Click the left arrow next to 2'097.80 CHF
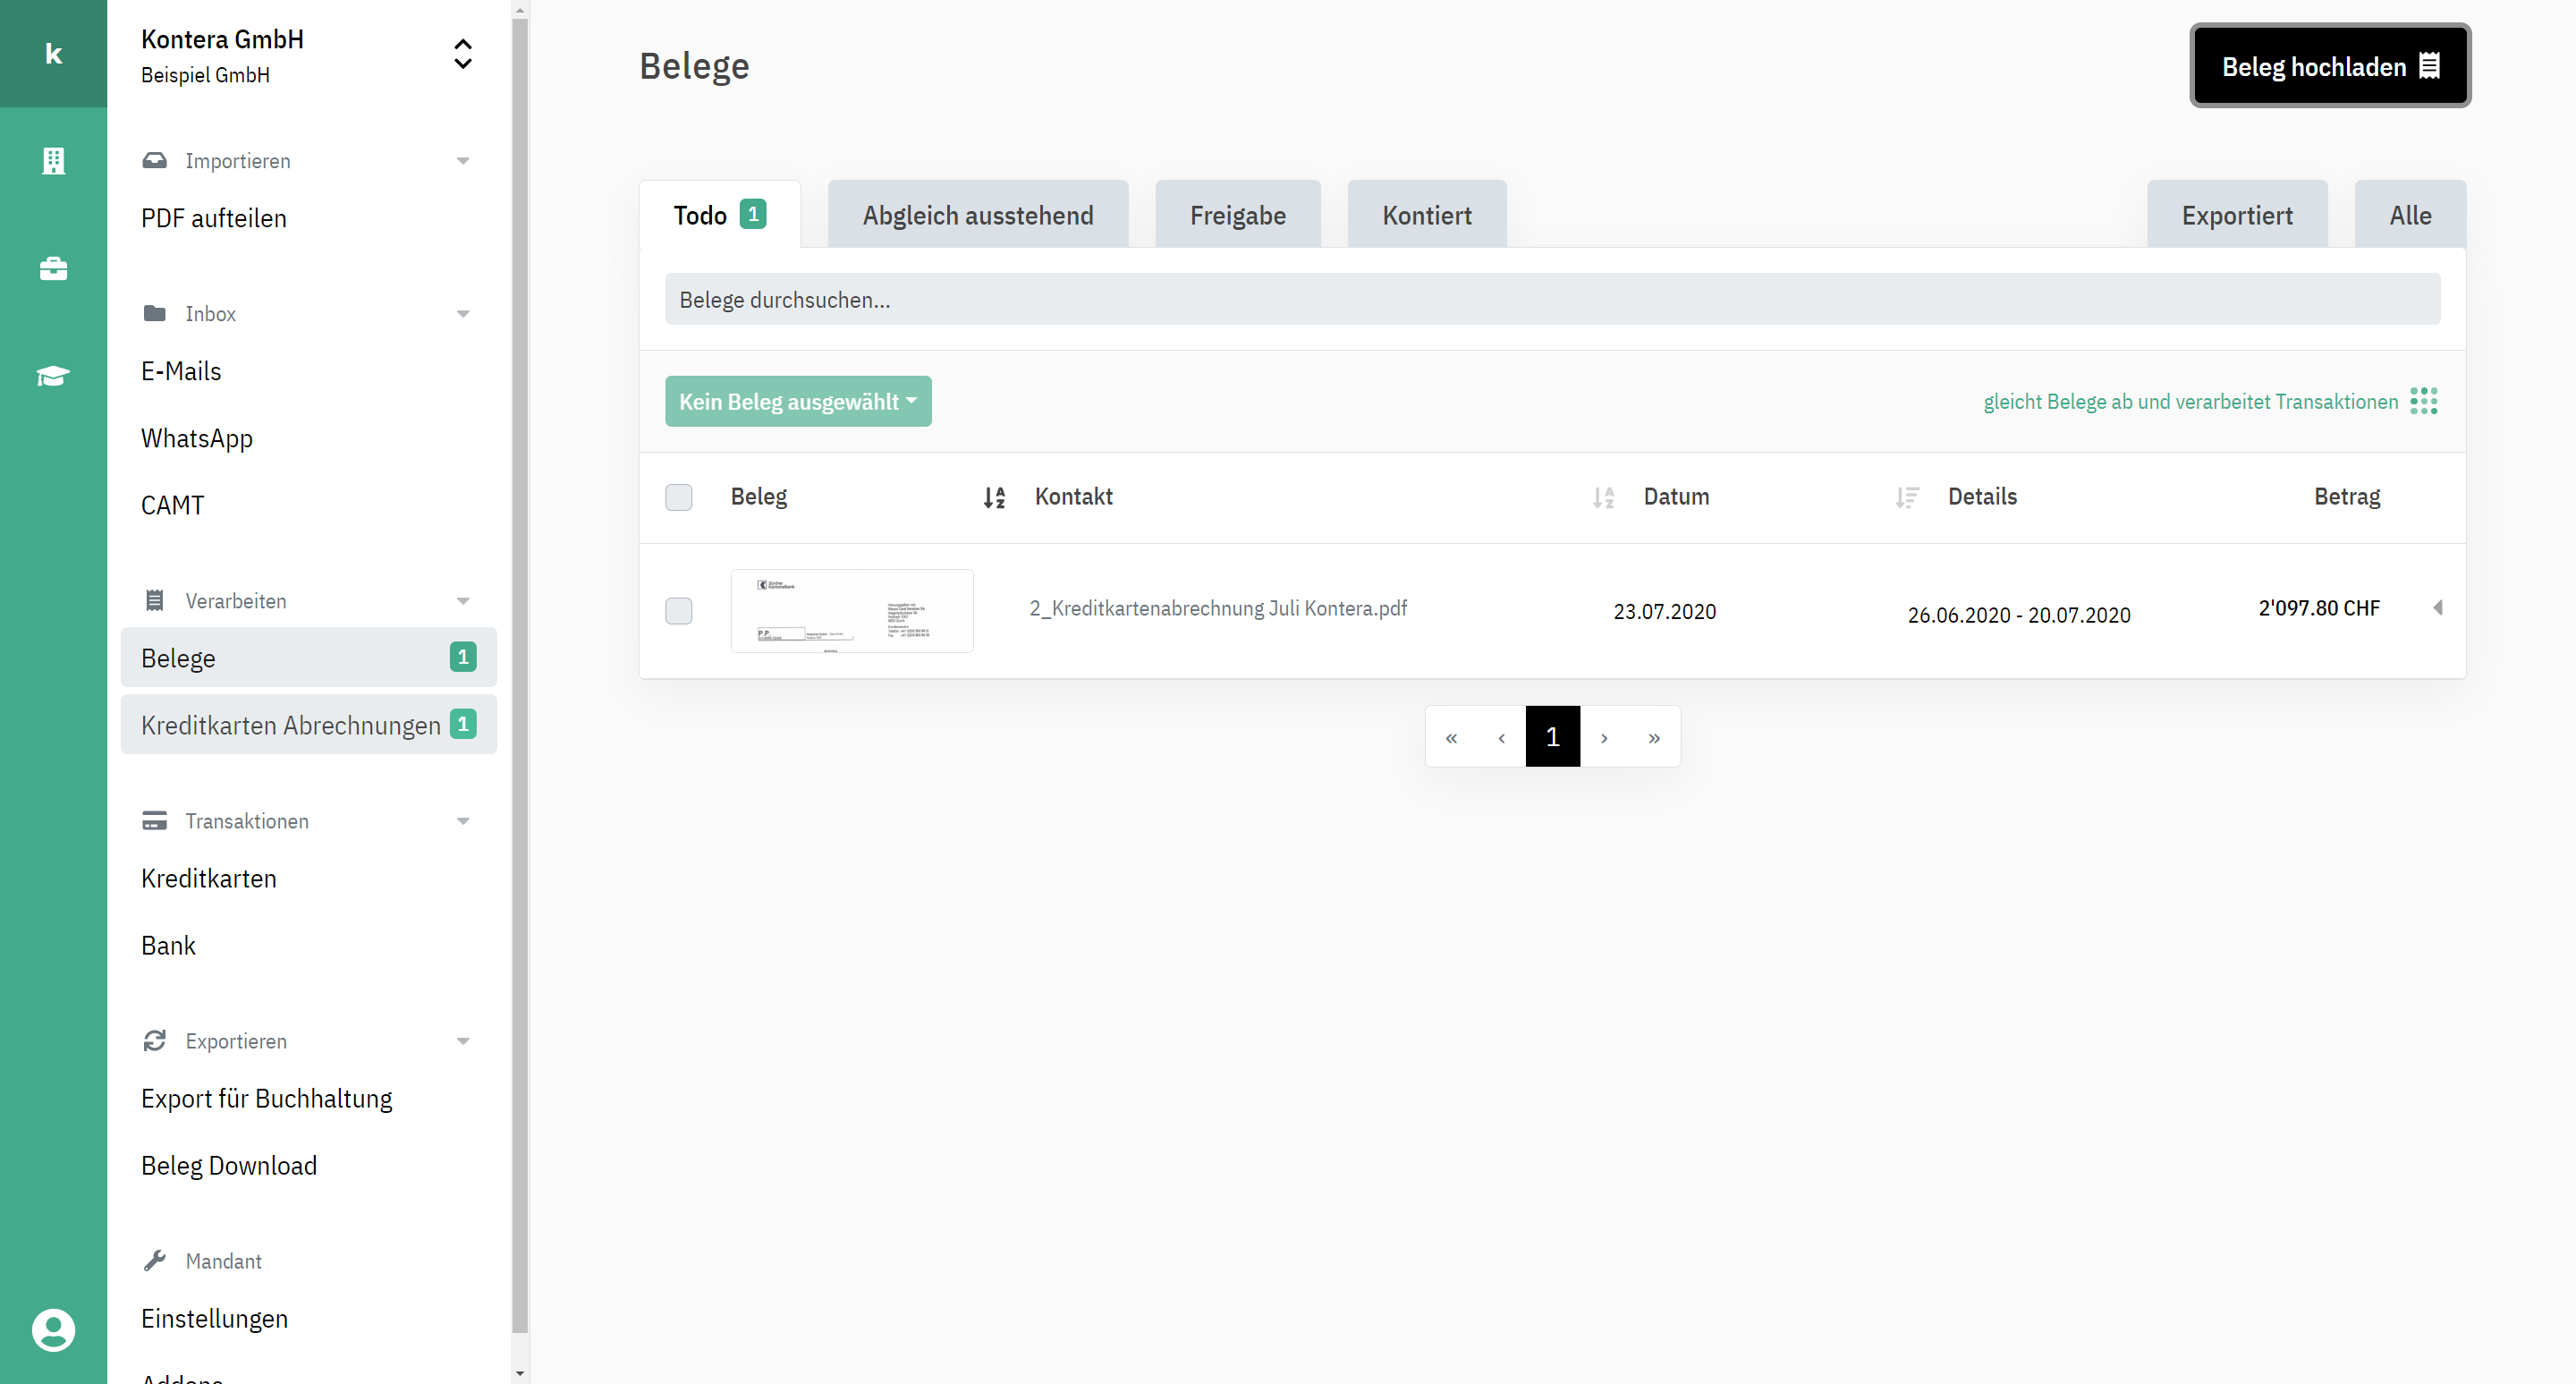Image resolution: width=2576 pixels, height=1384 pixels. point(2438,607)
